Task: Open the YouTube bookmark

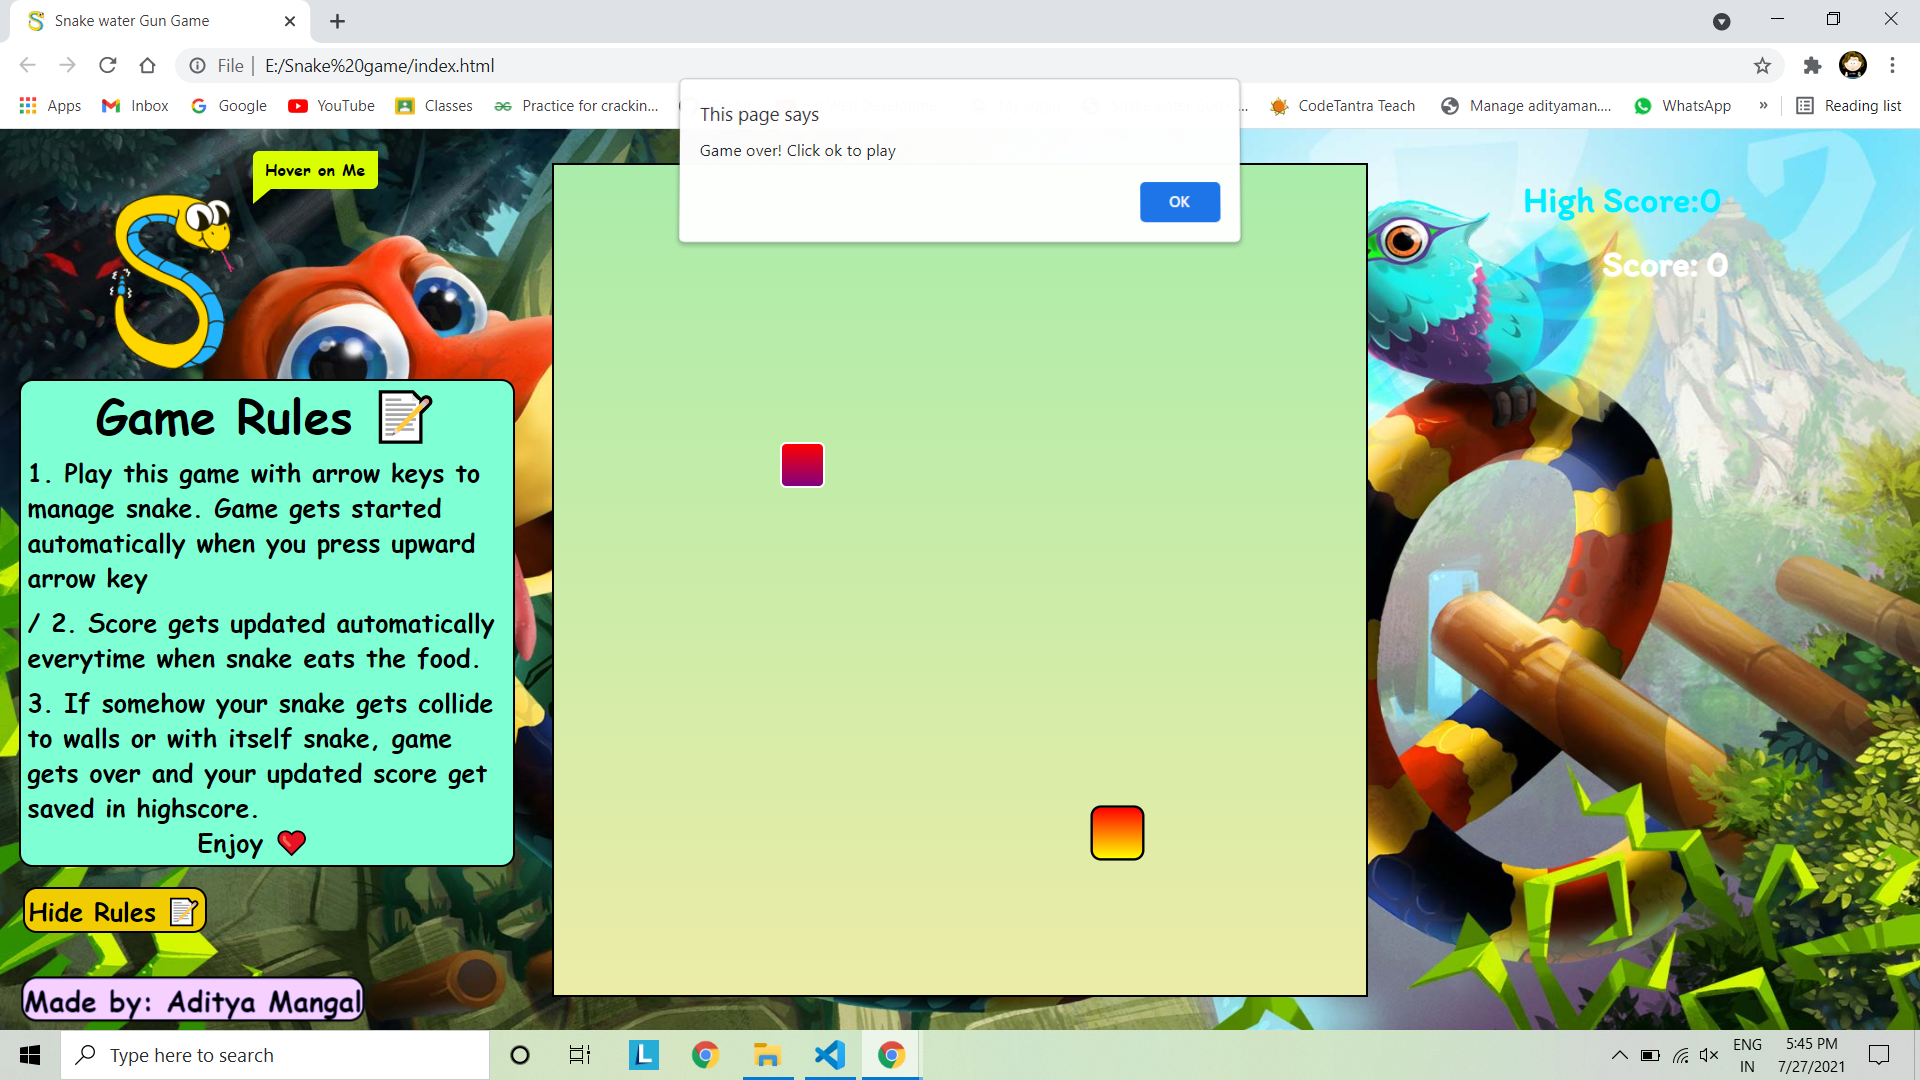Action: click(x=331, y=106)
